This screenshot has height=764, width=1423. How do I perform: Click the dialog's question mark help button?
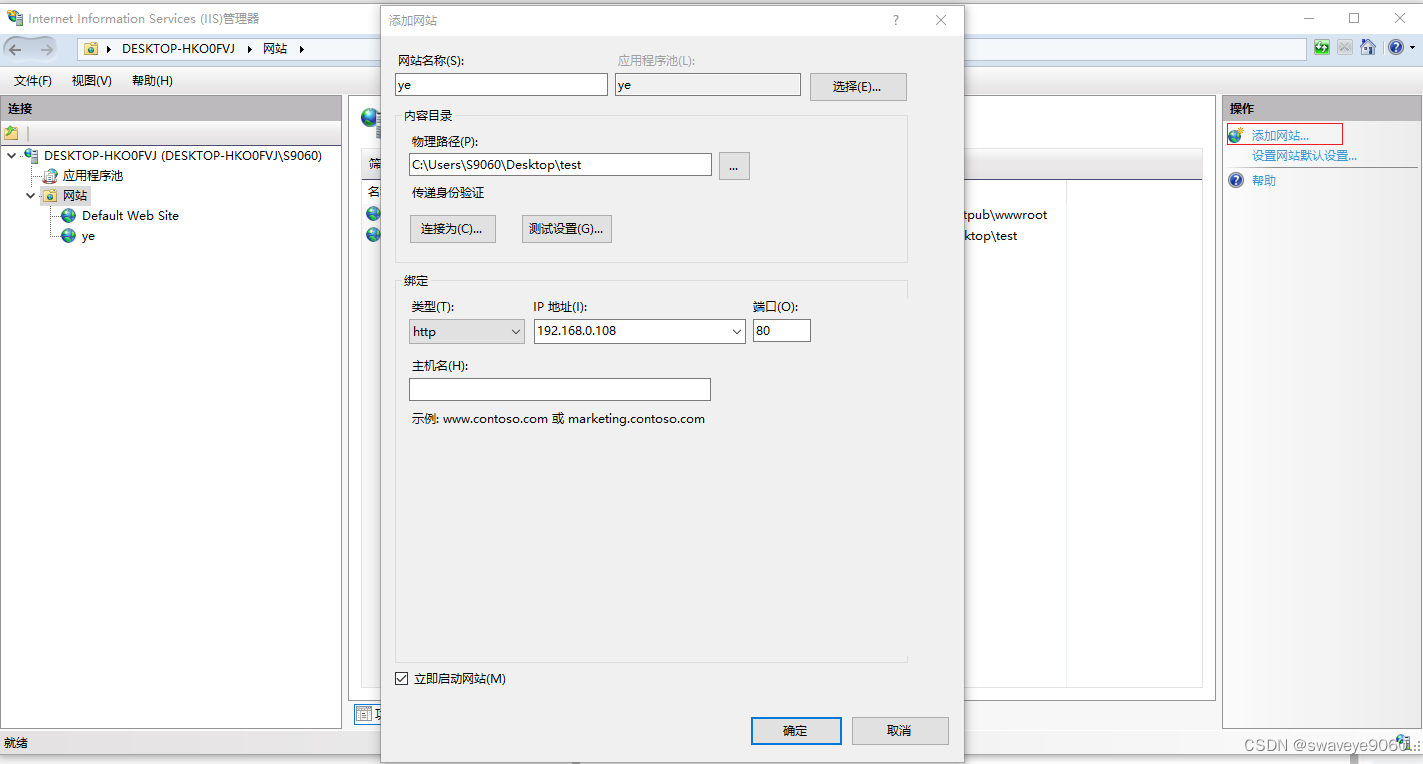pyautogui.click(x=896, y=20)
